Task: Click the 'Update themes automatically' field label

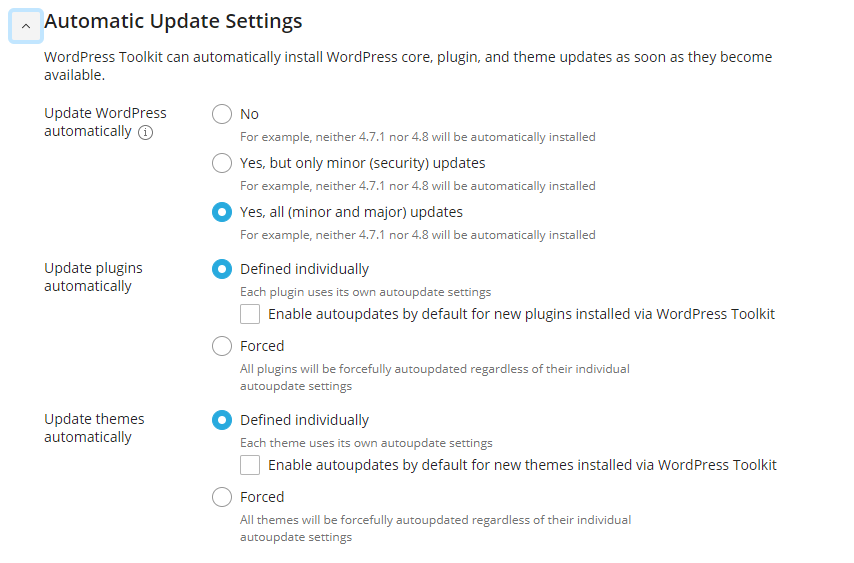Action: pyautogui.click(x=94, y=427)
